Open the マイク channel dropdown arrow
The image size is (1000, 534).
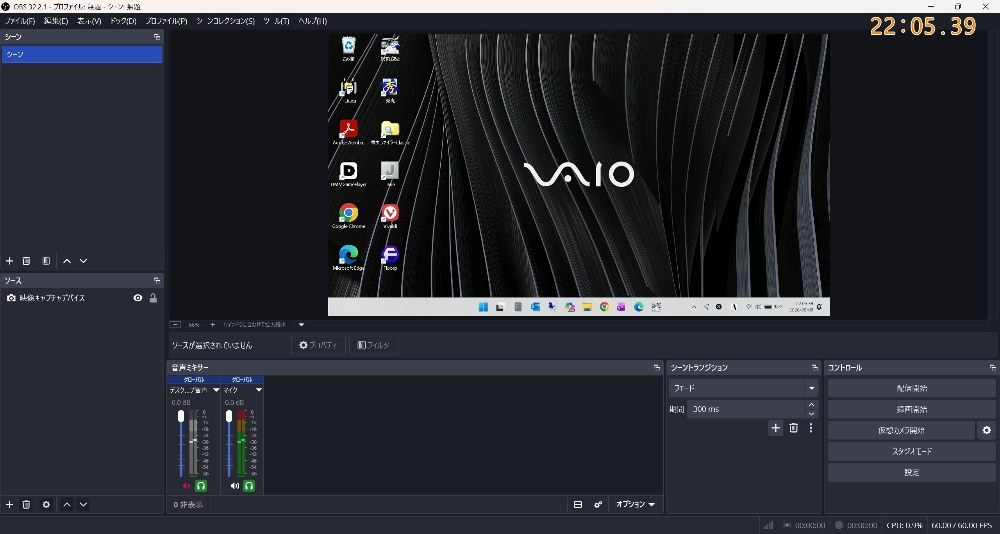(259, 390)
